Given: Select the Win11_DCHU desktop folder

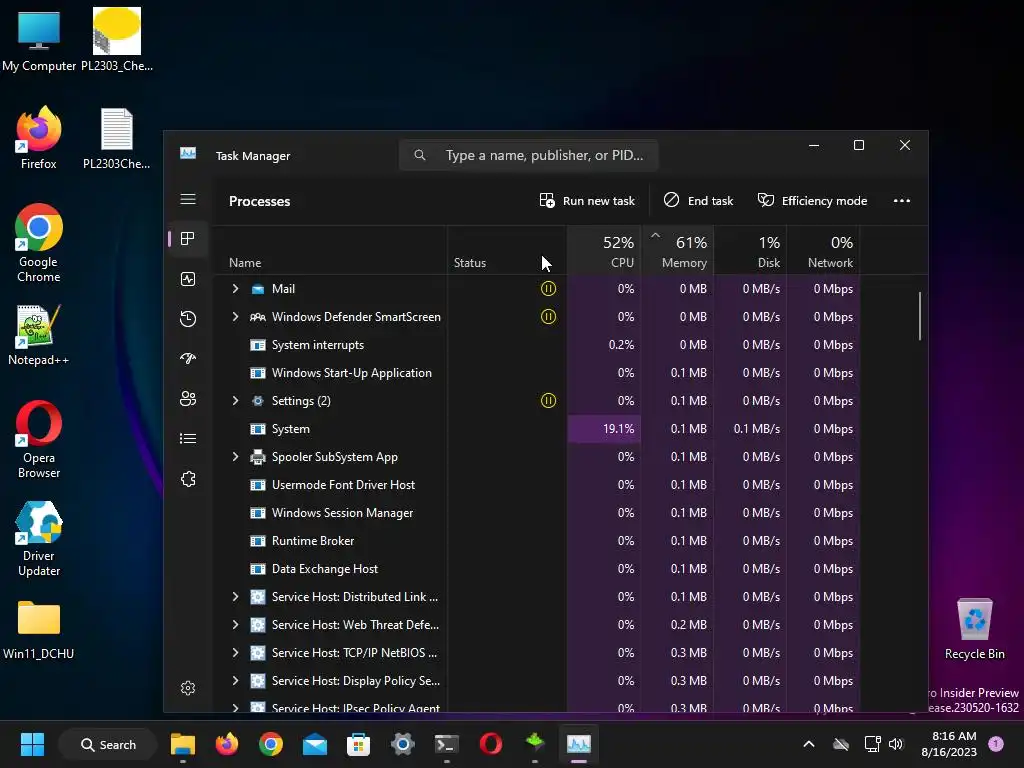Looking at the screenshot, I should (x=39, y=630).
